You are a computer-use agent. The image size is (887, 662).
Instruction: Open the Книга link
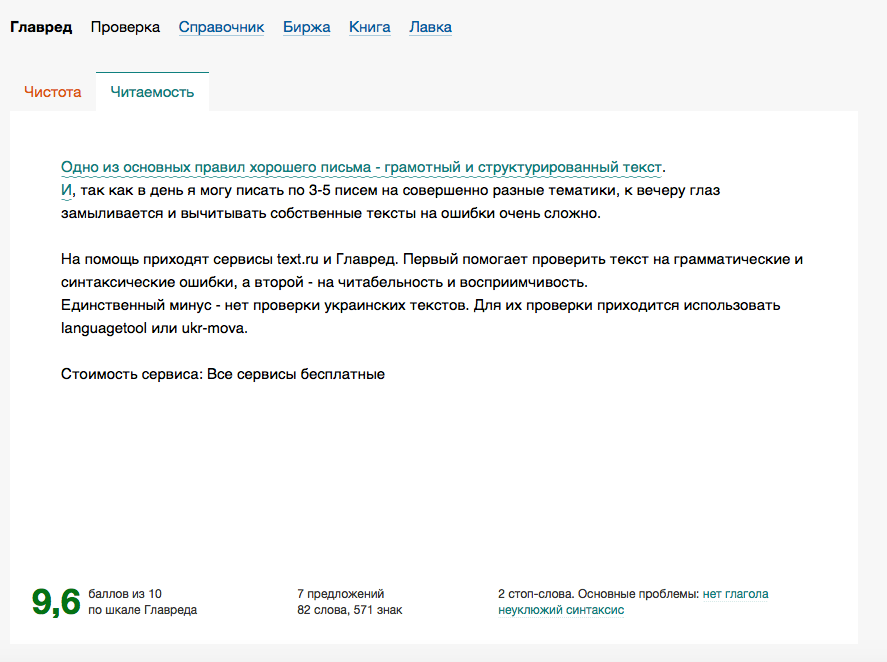(370, 27)
